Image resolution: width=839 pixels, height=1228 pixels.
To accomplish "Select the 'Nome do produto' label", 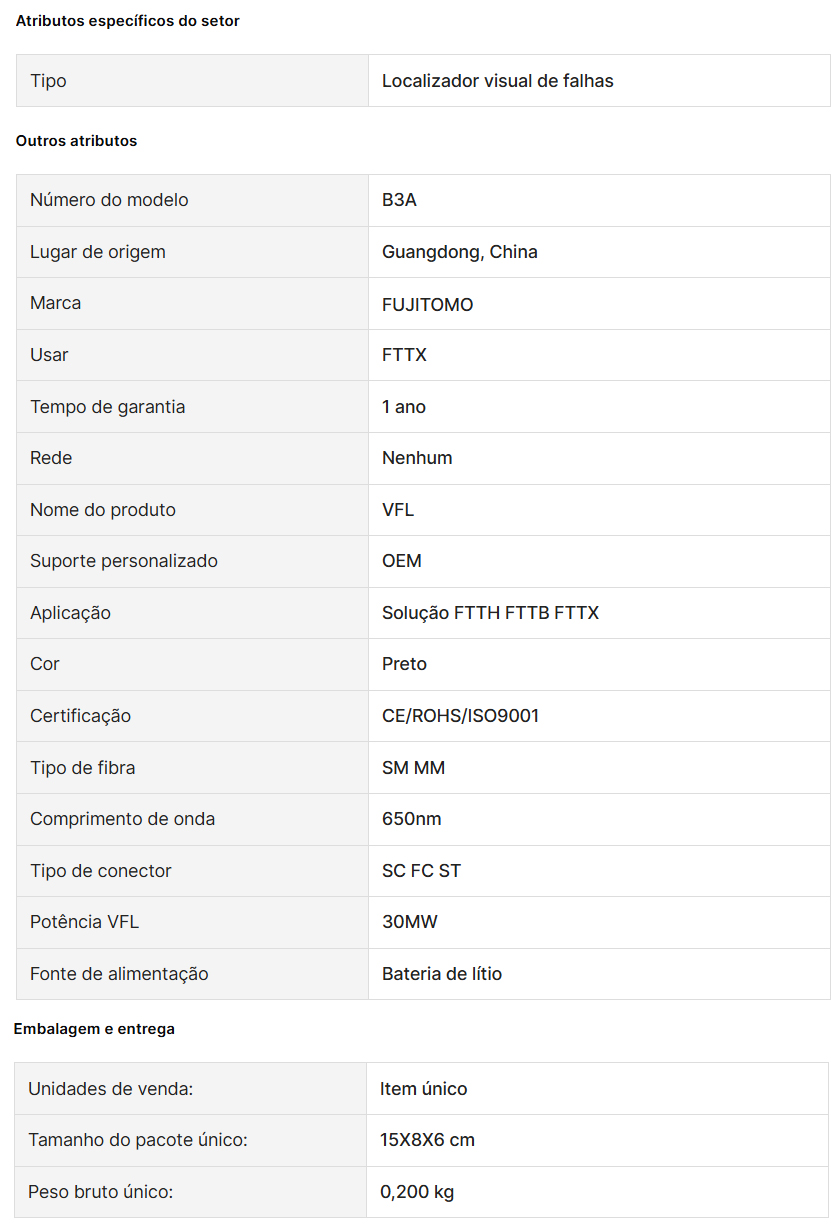I will (x=103, y=510).
